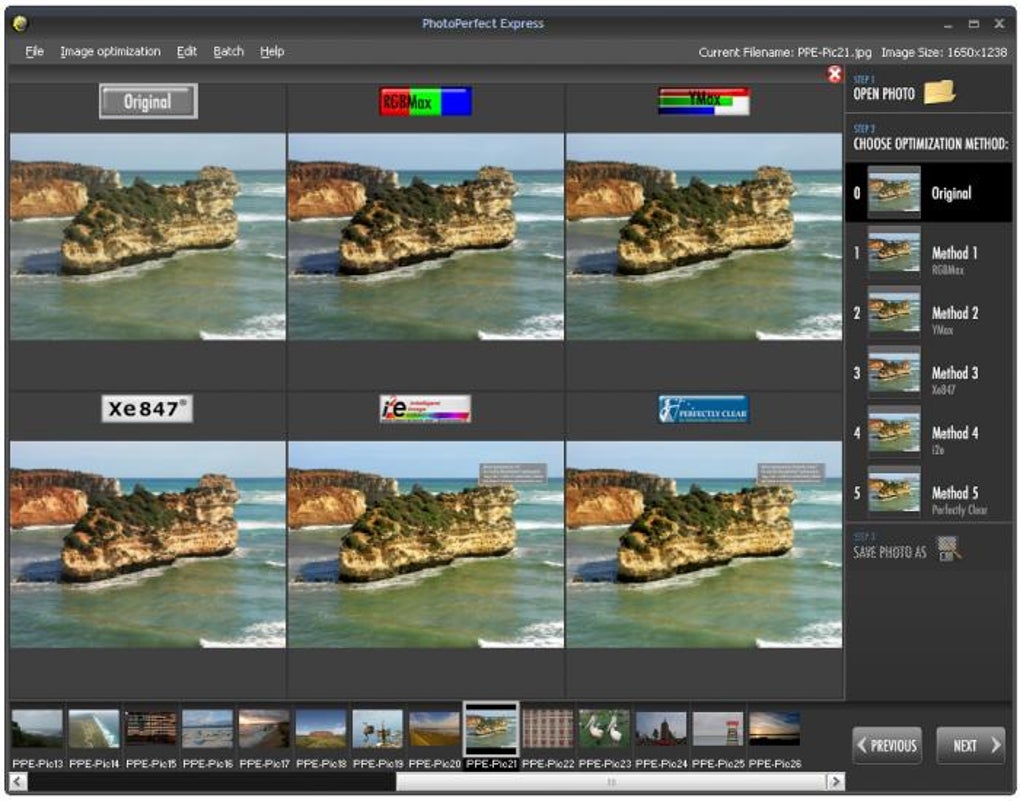Image resolution: width=1020 pixels, height=801 pixels.
Task: Click the Perfectly Clear banner
Action: tap(703, 410)
